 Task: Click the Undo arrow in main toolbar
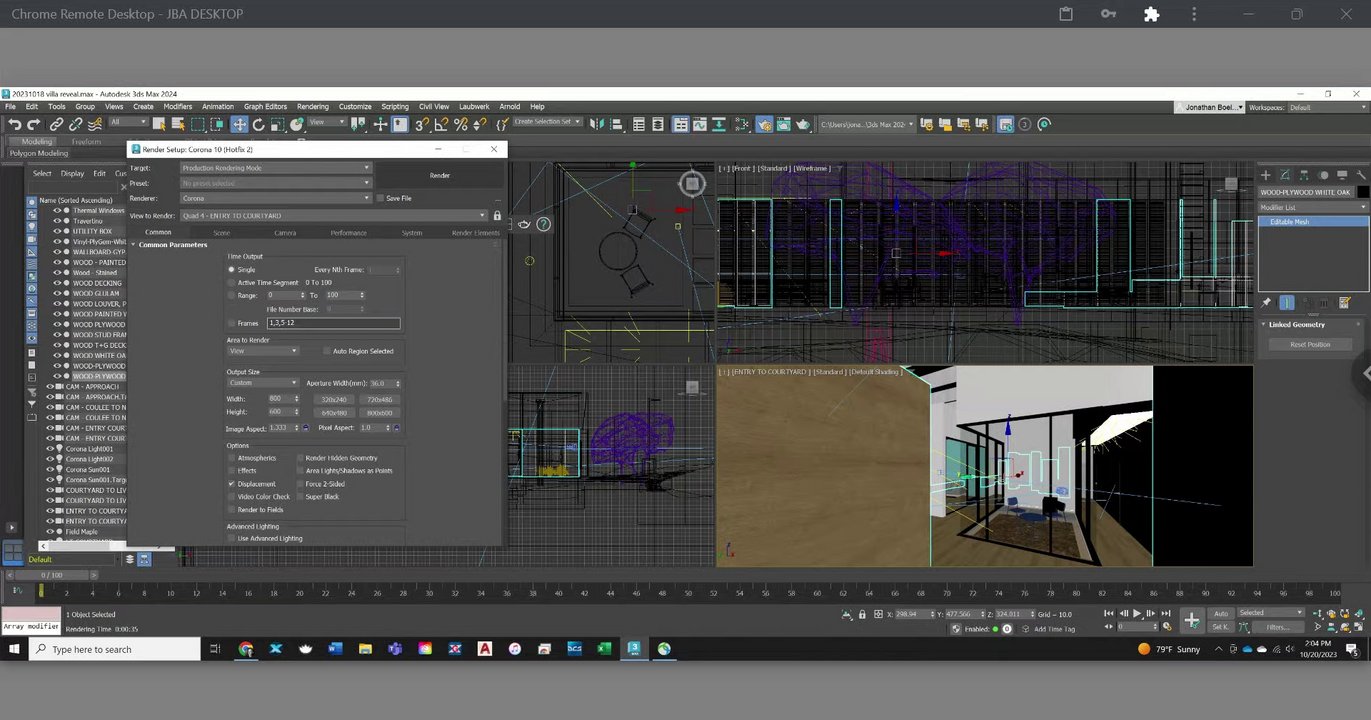click(x=14, y=124)
